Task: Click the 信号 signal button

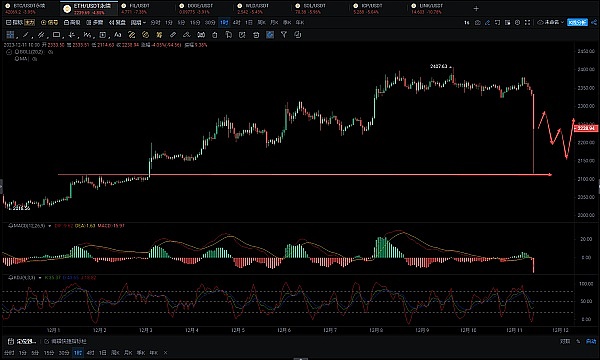Action: (49, 23)
